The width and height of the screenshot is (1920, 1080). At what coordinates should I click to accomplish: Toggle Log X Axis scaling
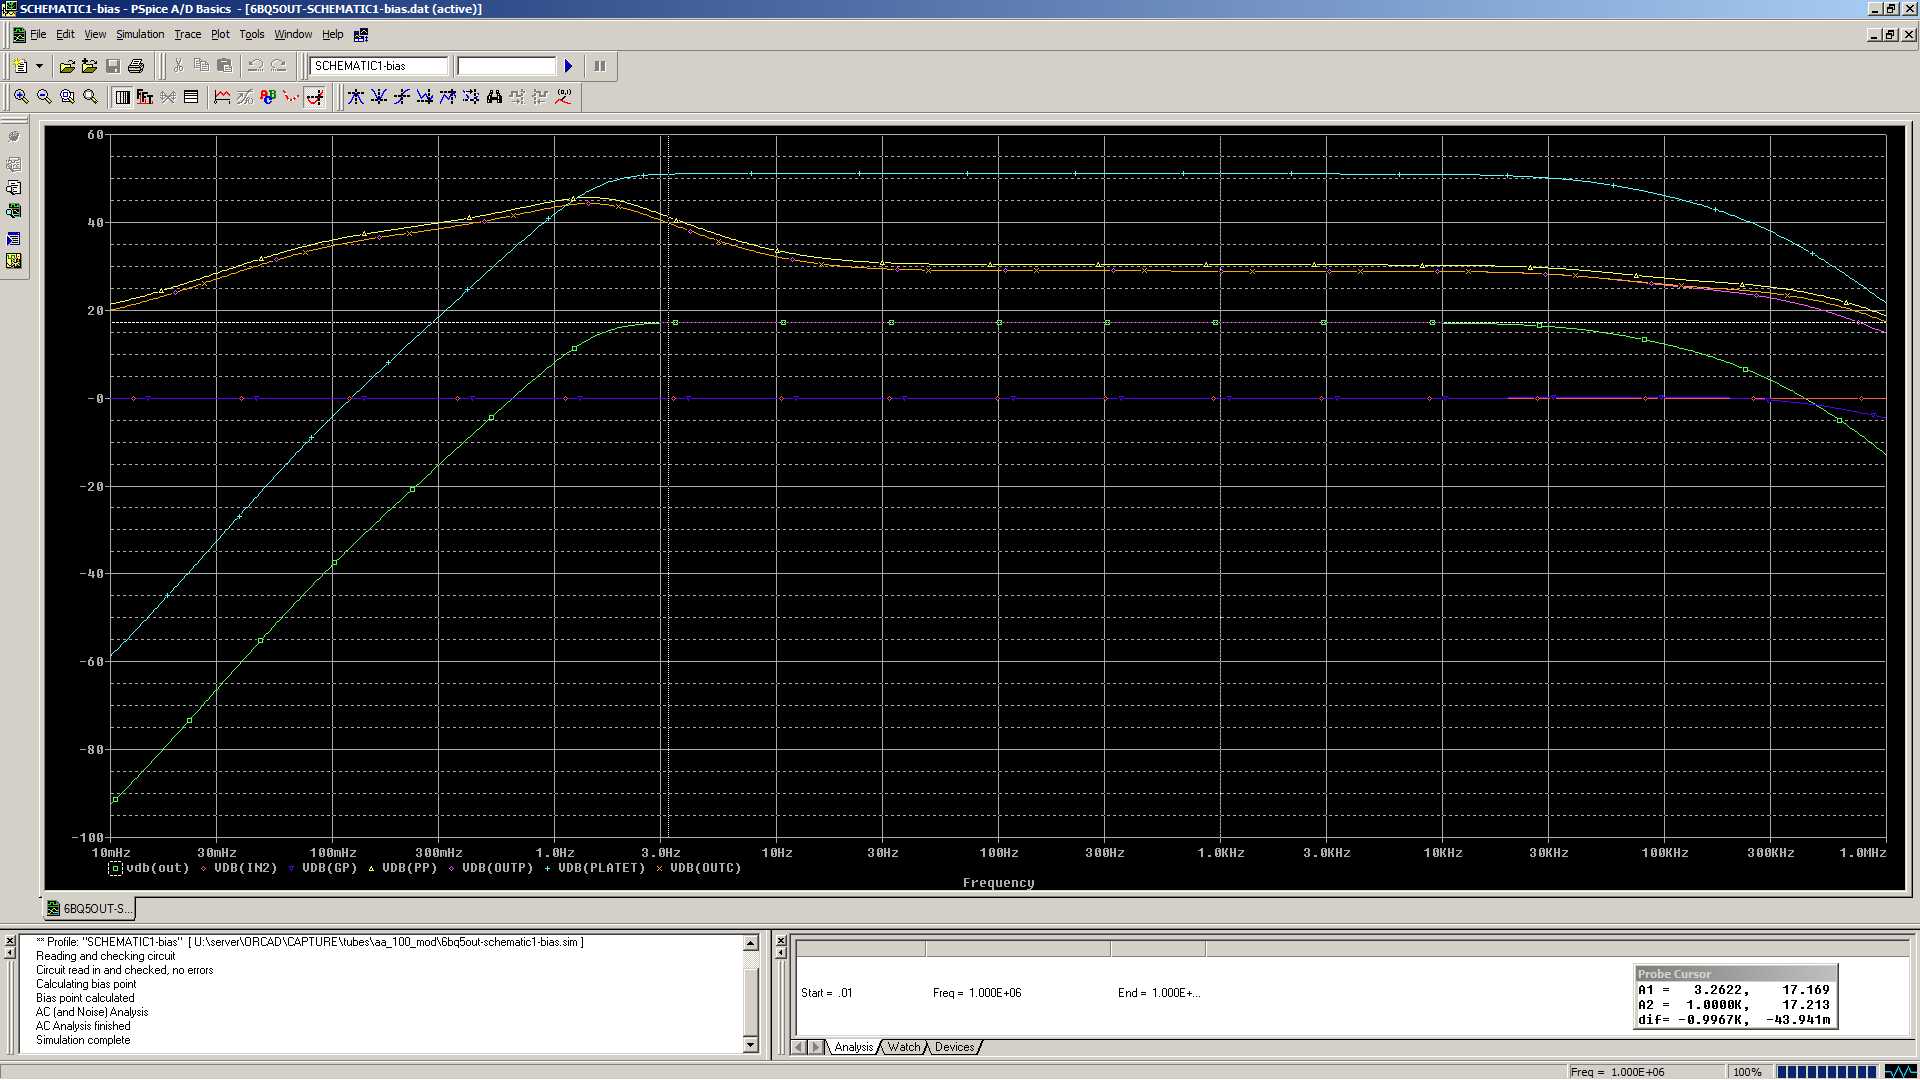point(122,97)
